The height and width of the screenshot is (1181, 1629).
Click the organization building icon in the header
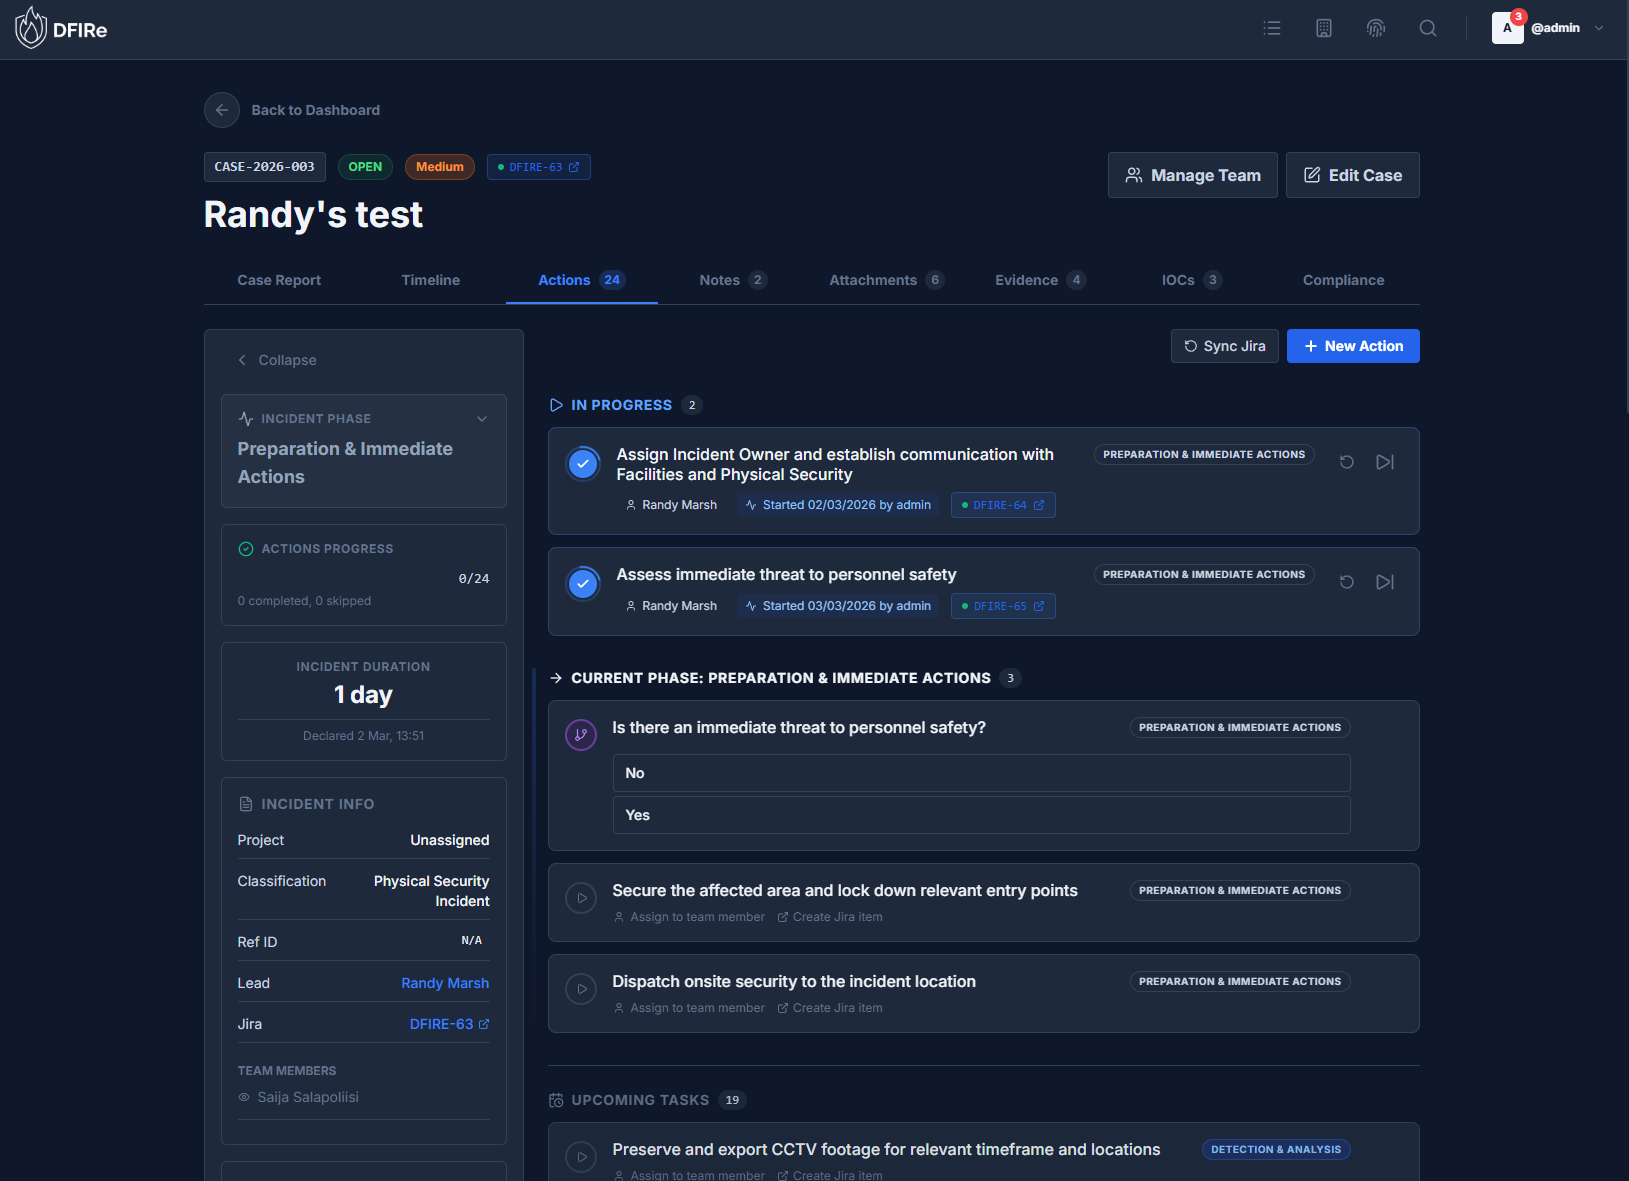(x=1324, y=28)
